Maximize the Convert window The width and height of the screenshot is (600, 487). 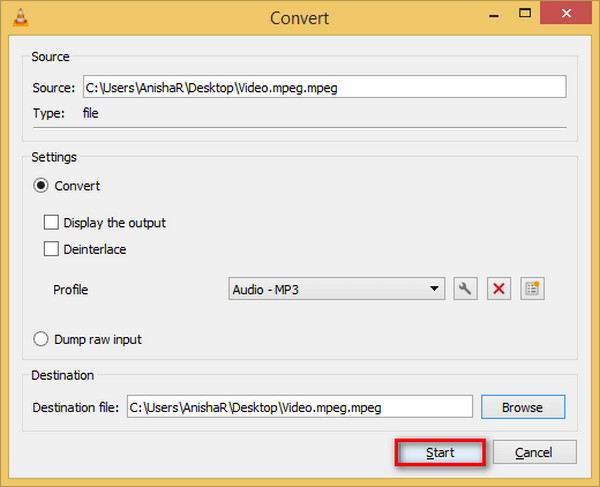tap(525, 13)
